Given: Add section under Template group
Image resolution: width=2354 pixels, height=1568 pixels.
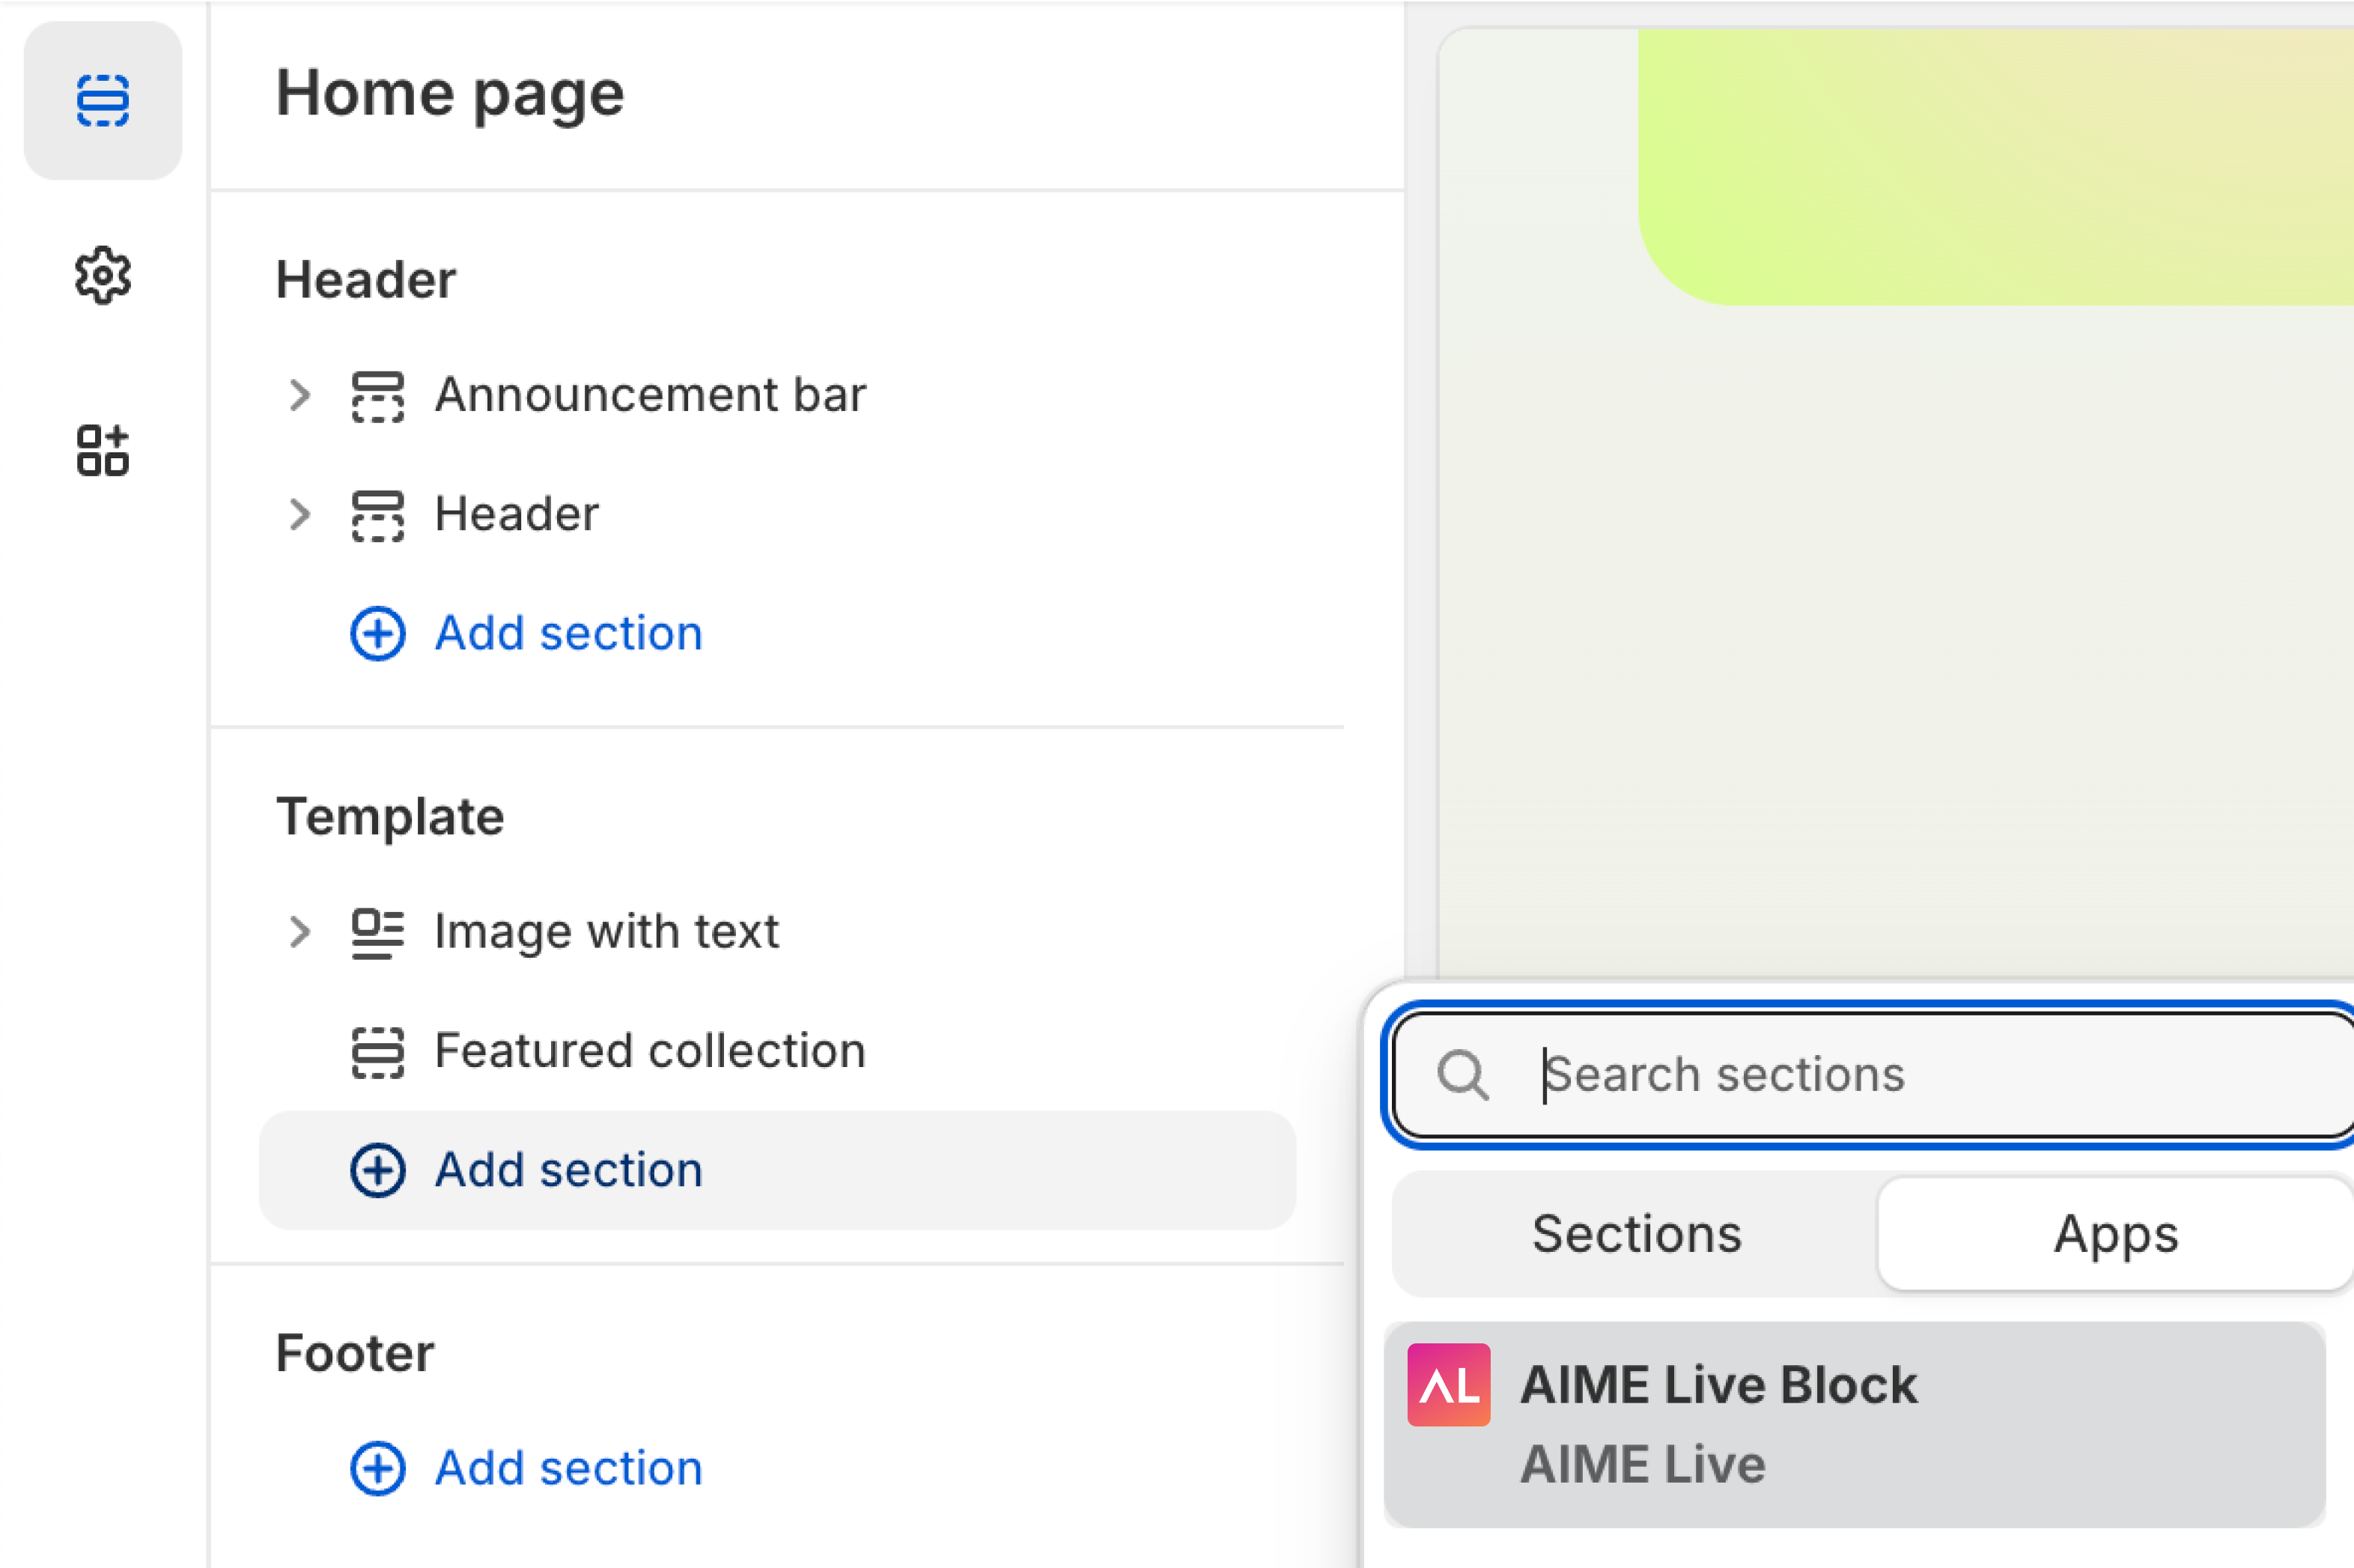Looking at the screenshot, I should click(777, 1170).
